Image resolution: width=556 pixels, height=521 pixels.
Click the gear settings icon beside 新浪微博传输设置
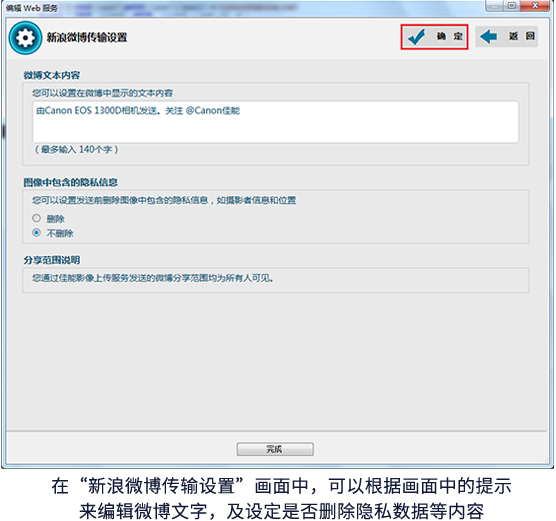(25, 38)
